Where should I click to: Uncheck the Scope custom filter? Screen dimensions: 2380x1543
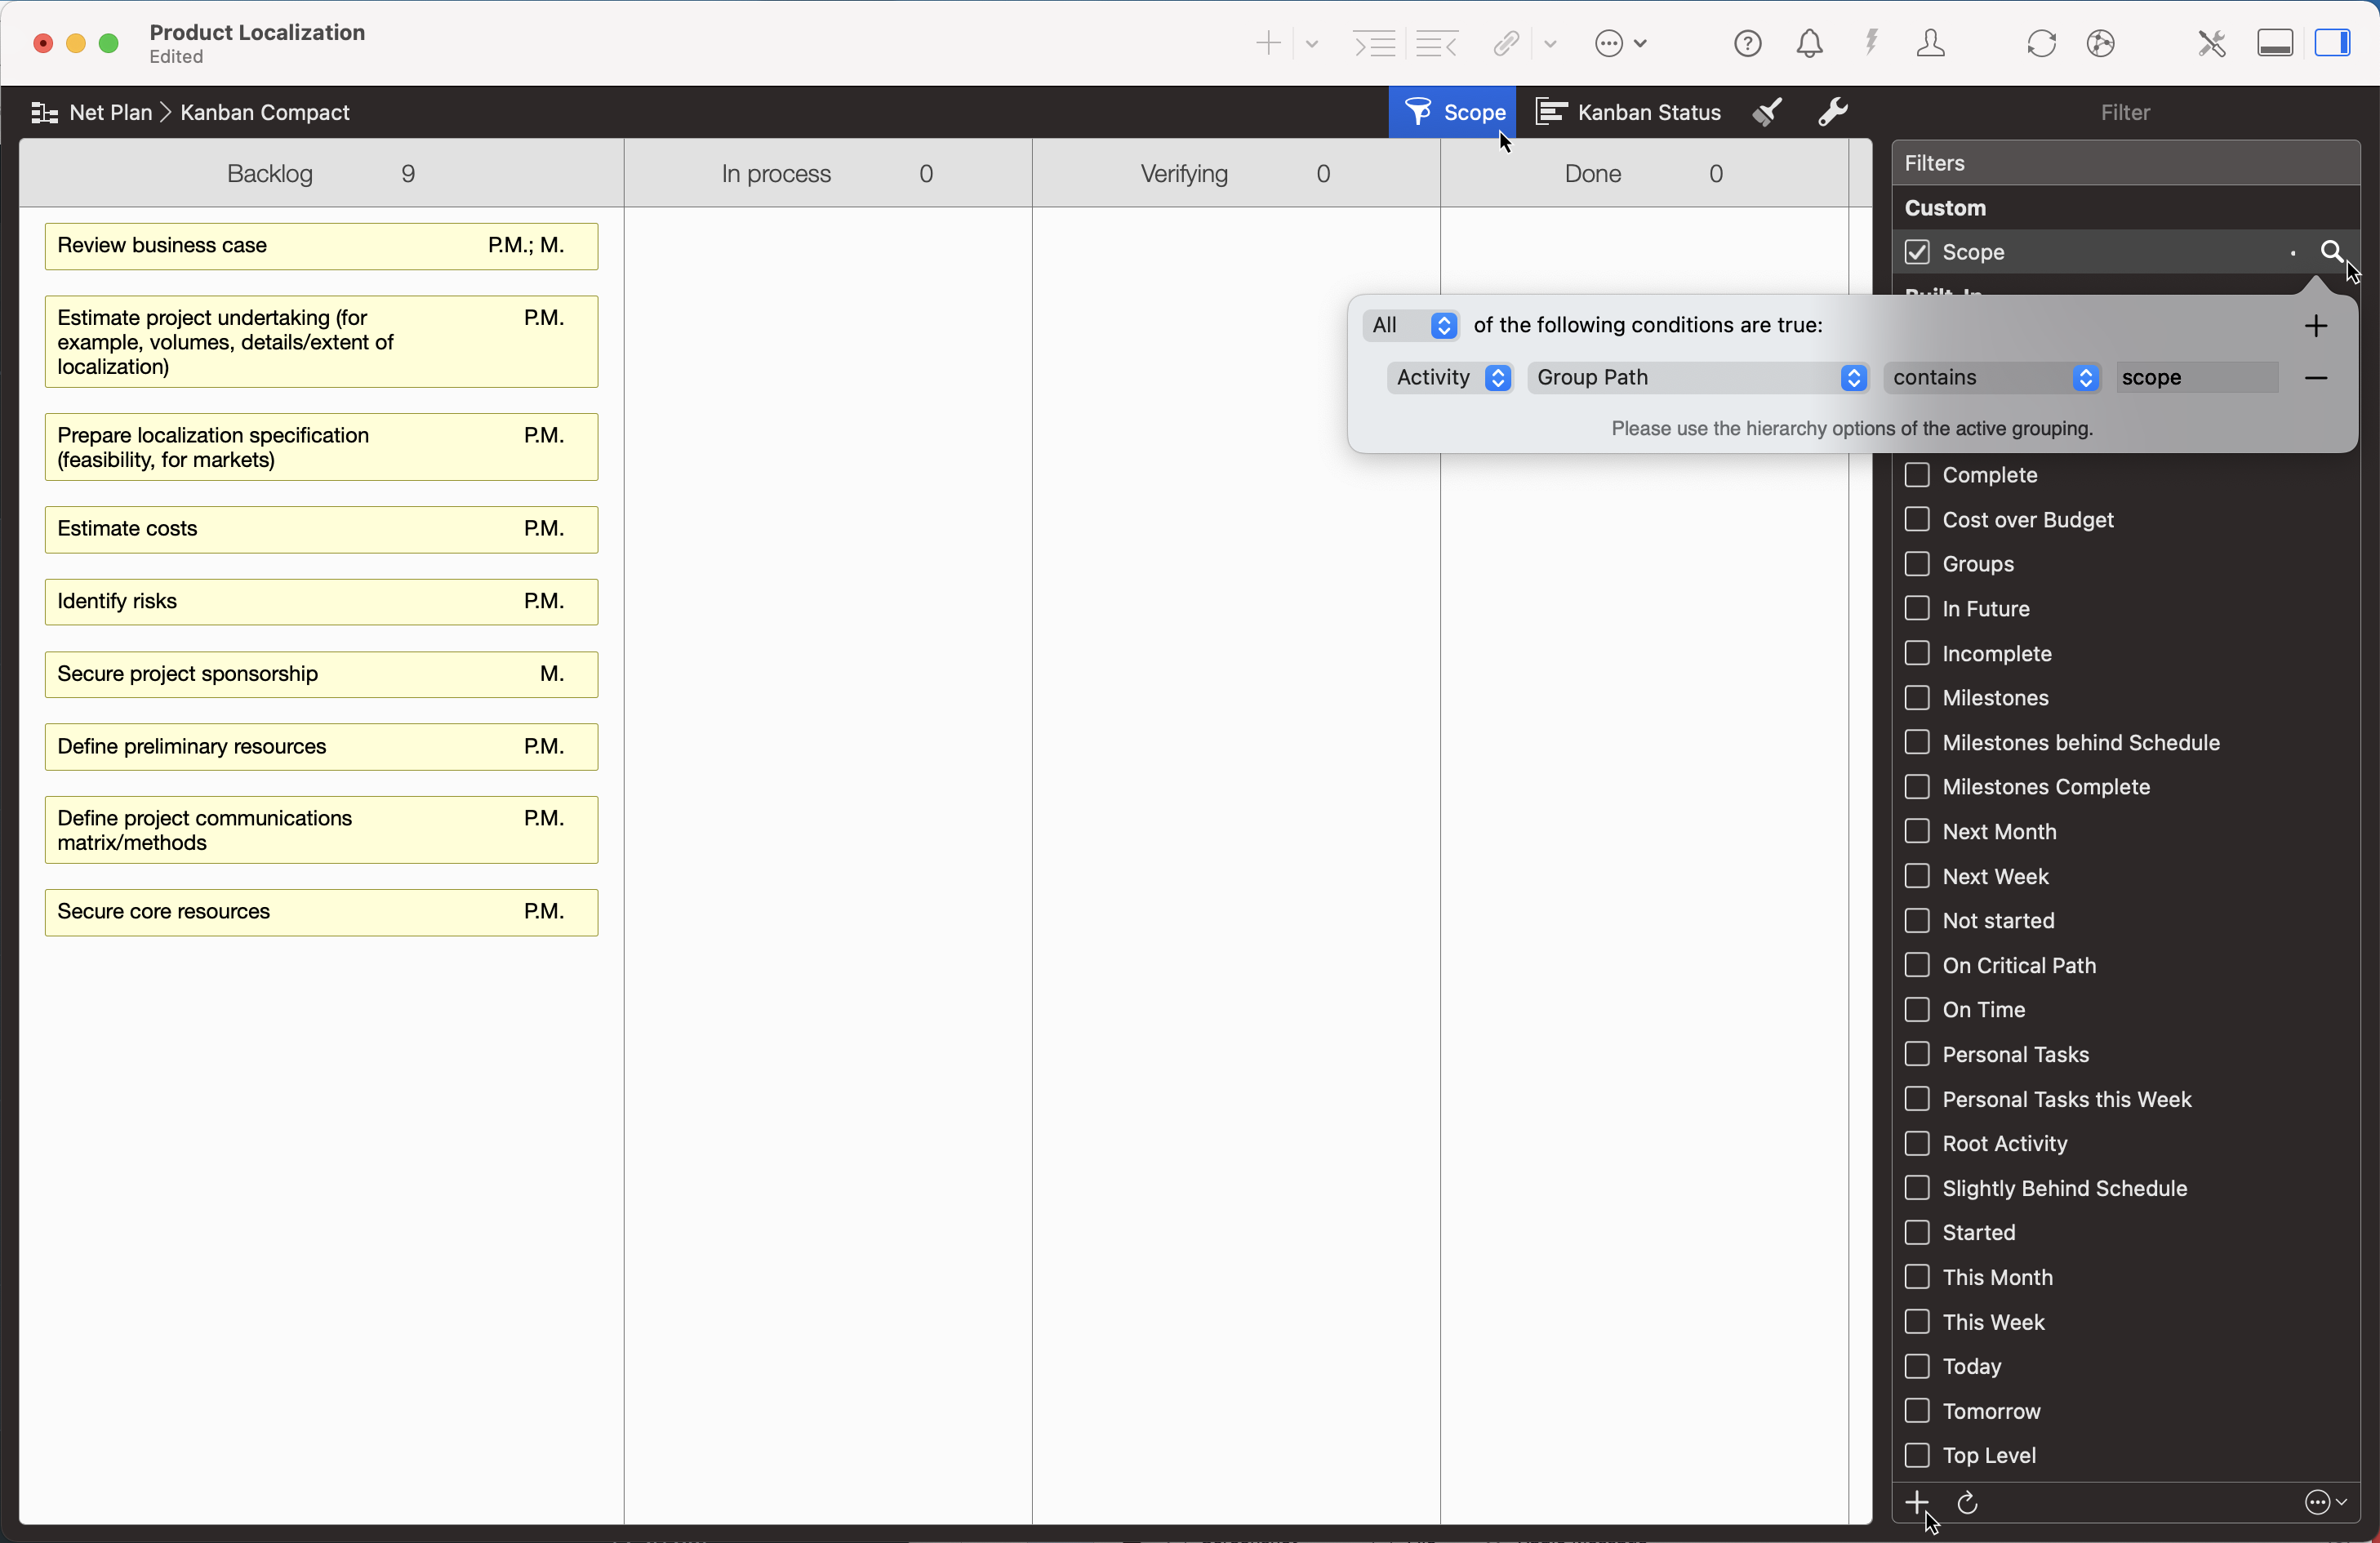click(1918, 252)
